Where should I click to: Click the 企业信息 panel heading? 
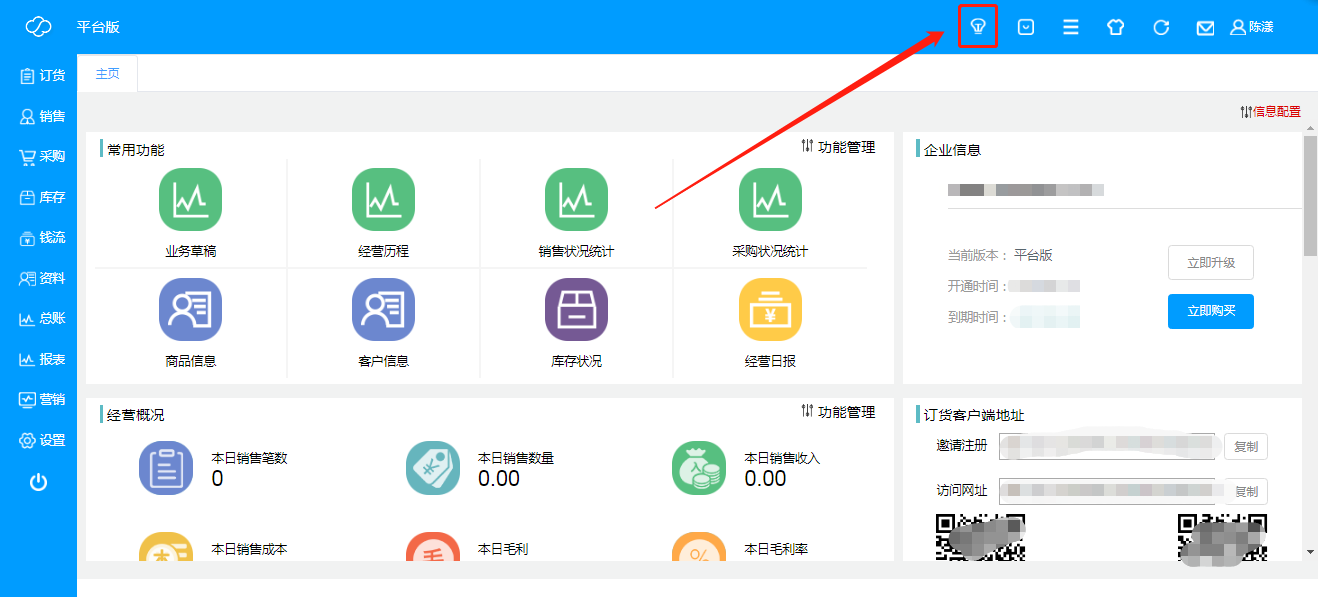(x=952, y=150)
